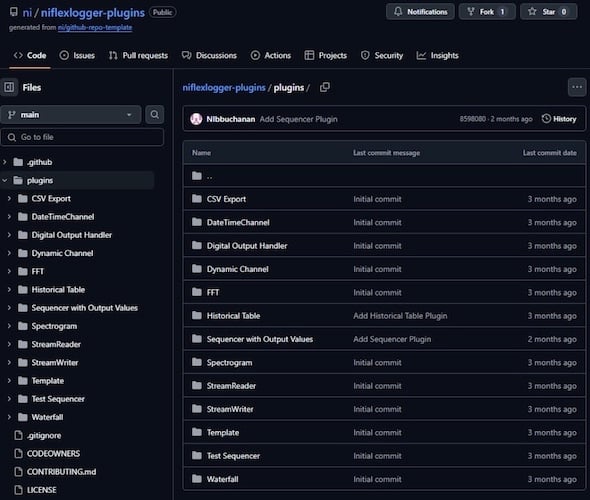Select StreamReader folder in file tree
This screenshot has width=590, height=500.
(56, 344)
